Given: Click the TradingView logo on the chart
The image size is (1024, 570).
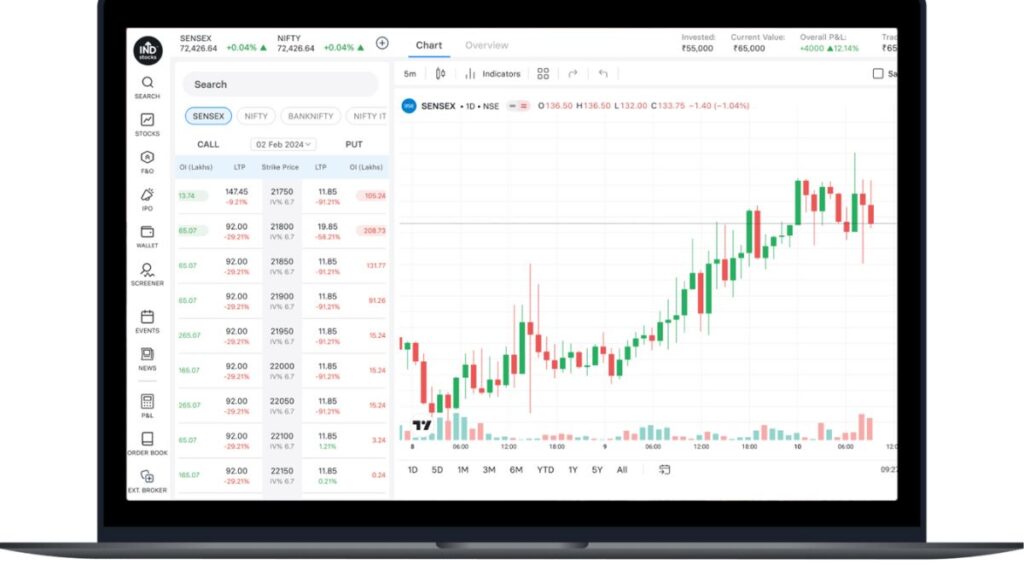Looking at the screenshot, I should [422, 425].
